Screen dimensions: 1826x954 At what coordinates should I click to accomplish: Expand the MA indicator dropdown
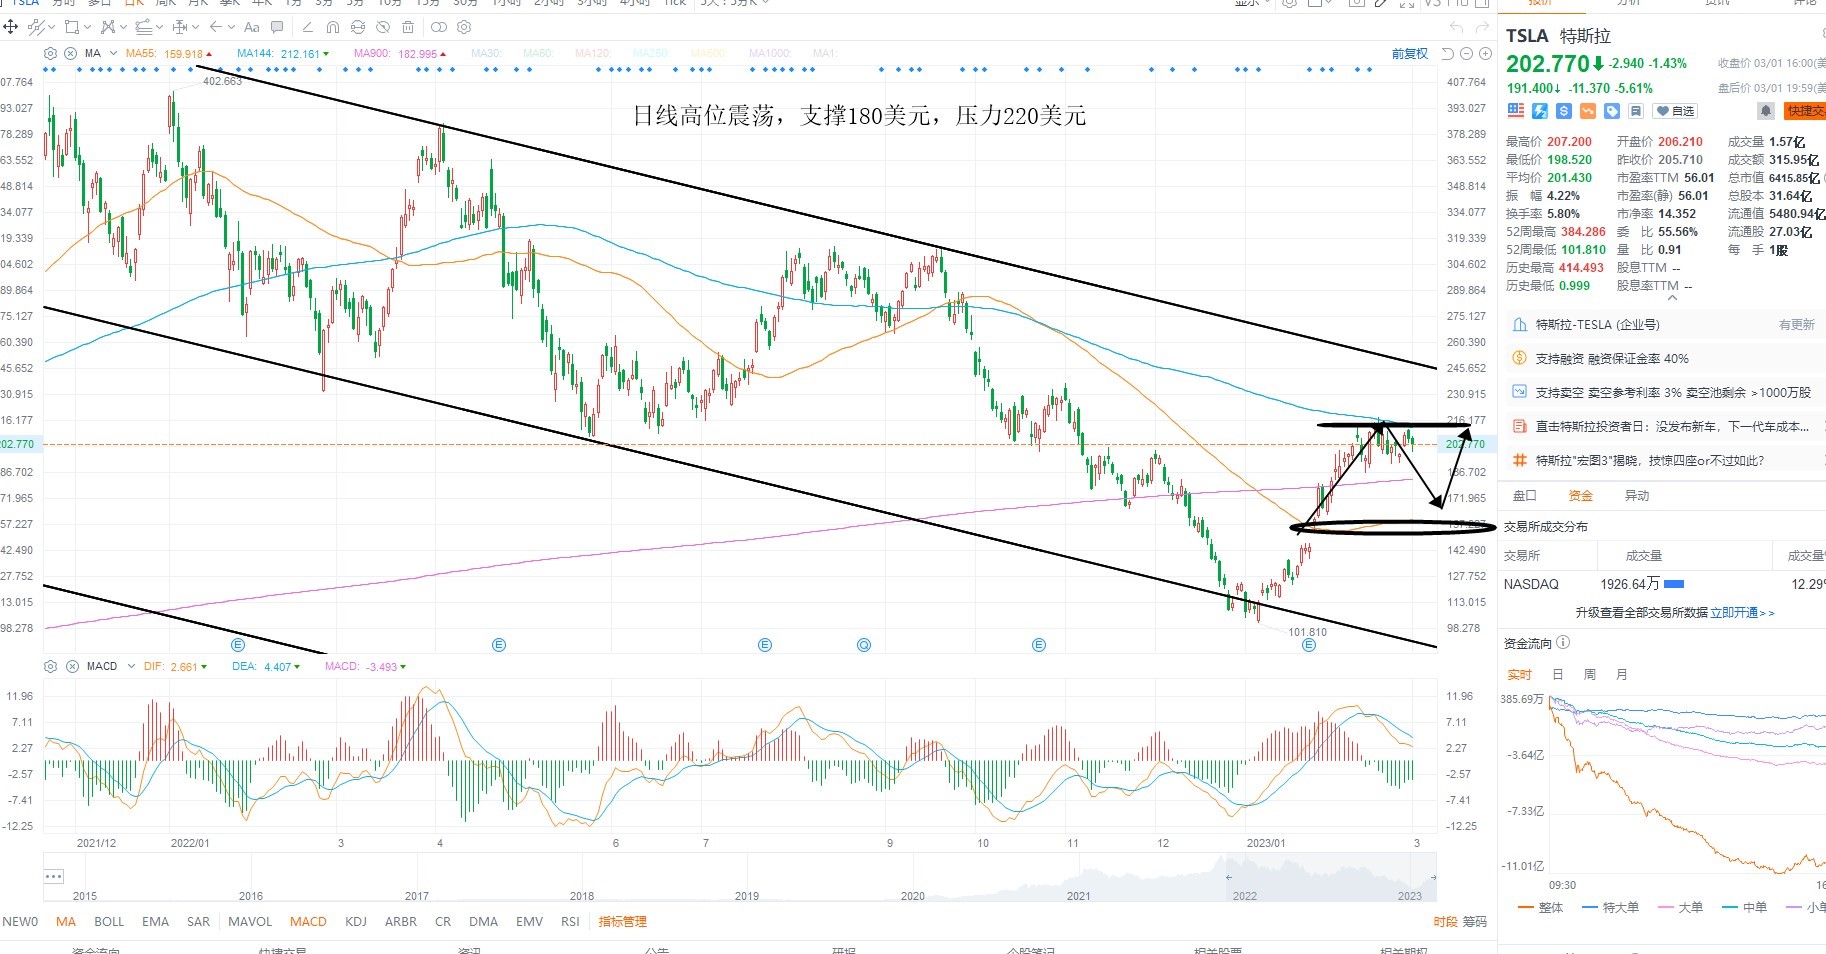113,53
